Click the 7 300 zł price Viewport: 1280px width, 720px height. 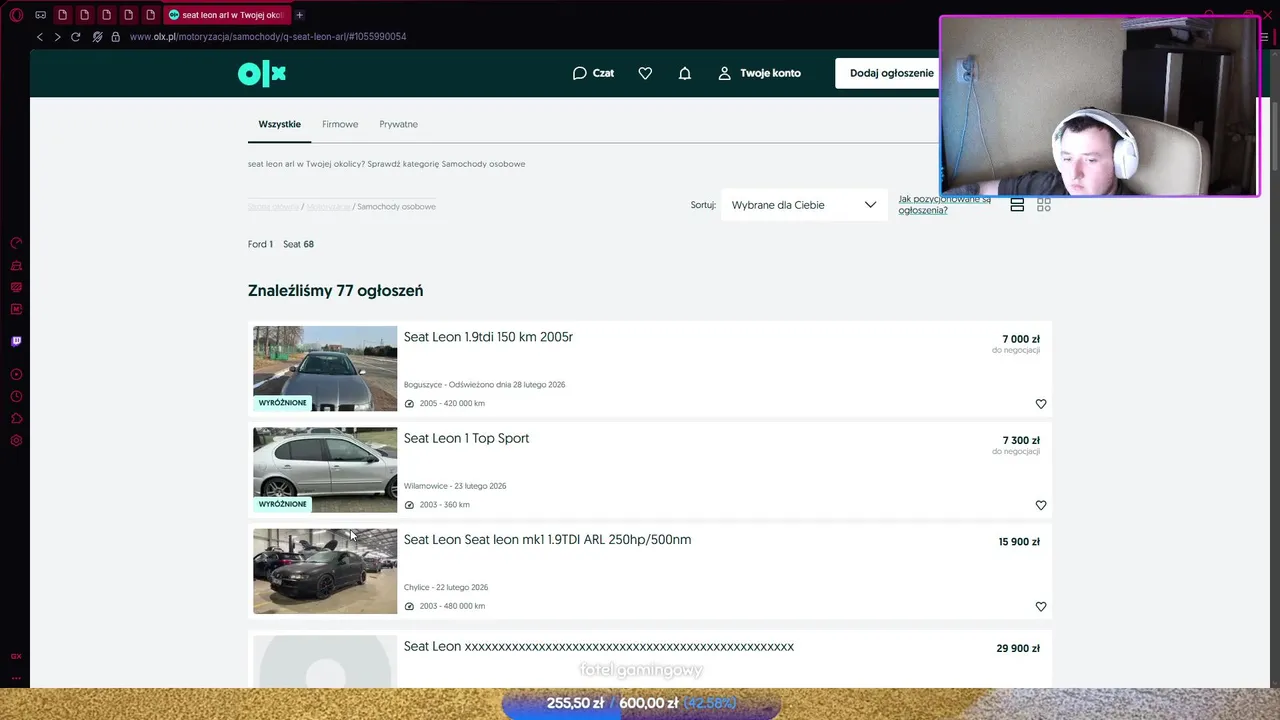click(1021, 440)
